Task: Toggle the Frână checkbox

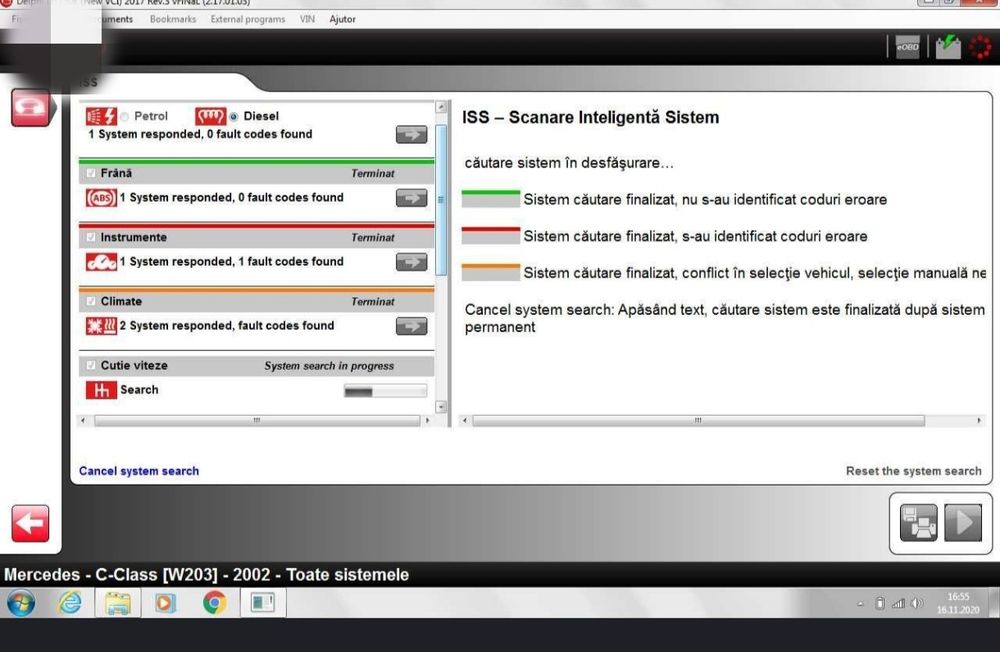Action: click(91, 173)
